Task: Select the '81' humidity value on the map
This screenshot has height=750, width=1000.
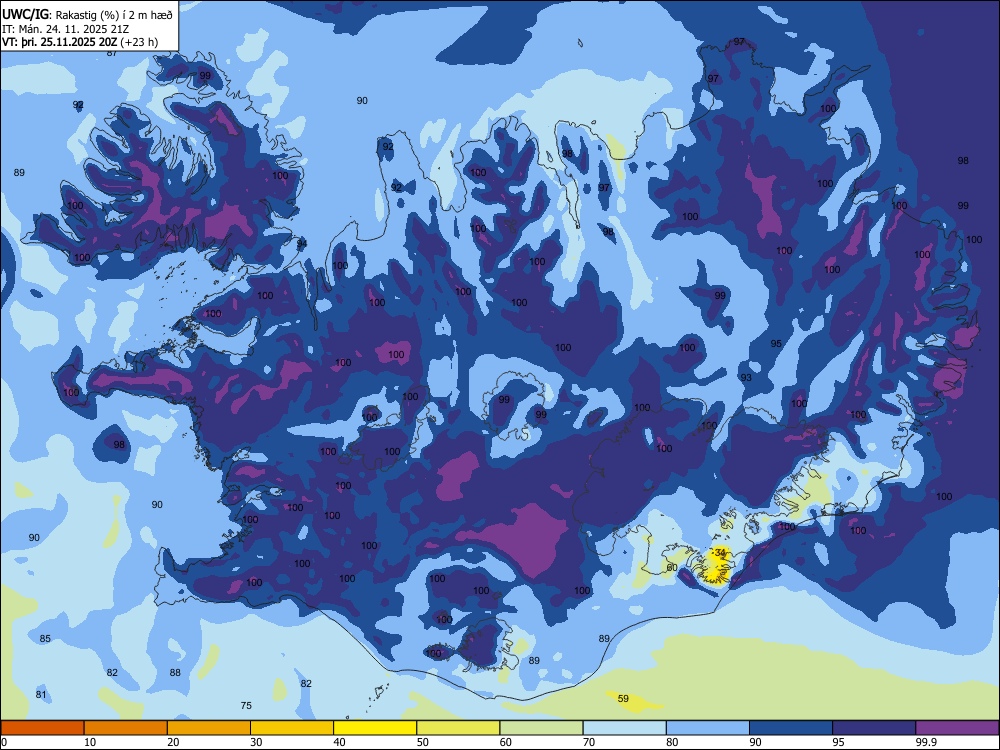Action: pyautogui.click(x=41, y=695)
